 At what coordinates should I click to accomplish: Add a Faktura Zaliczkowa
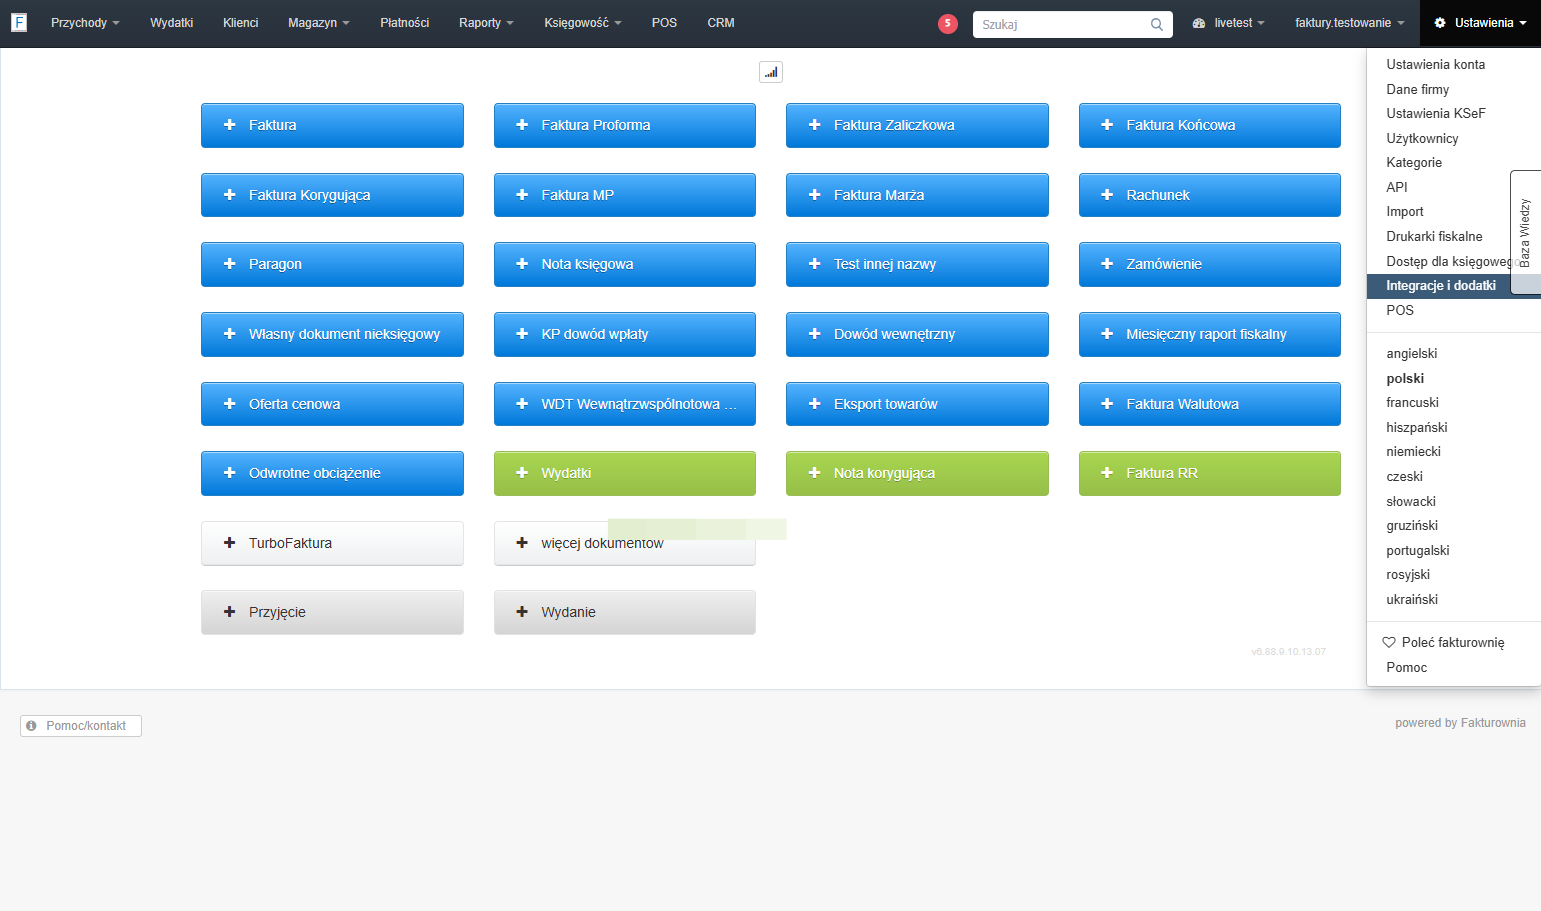coord(917,125)
